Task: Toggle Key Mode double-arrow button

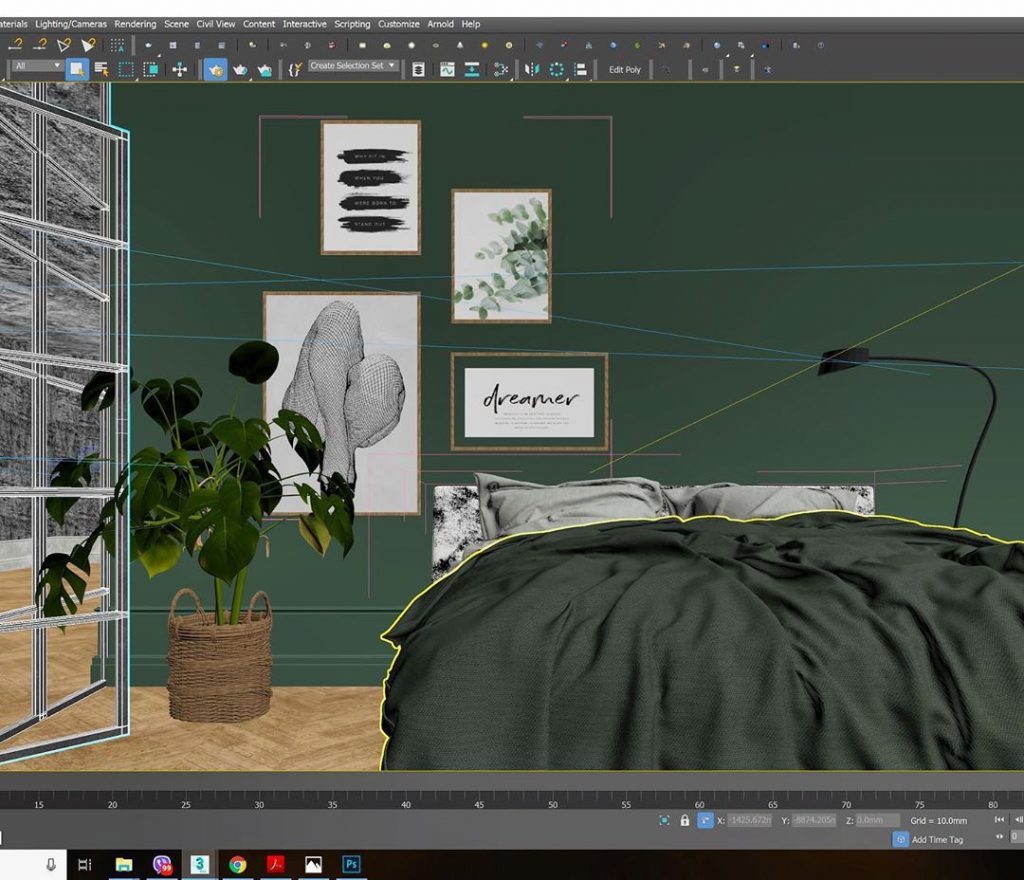Action: [999, 836]
